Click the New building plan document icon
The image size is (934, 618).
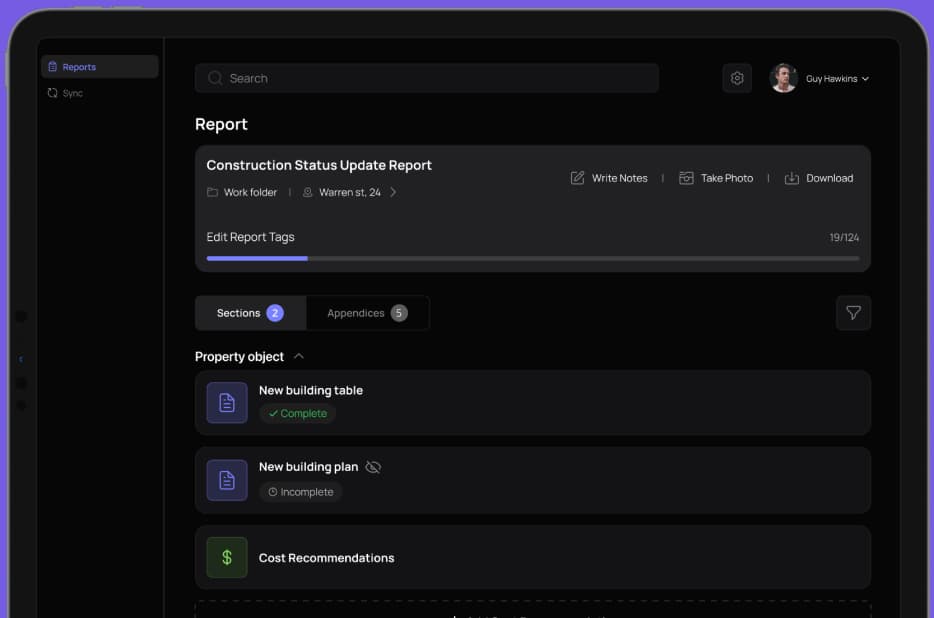click(x=227, y=480)
